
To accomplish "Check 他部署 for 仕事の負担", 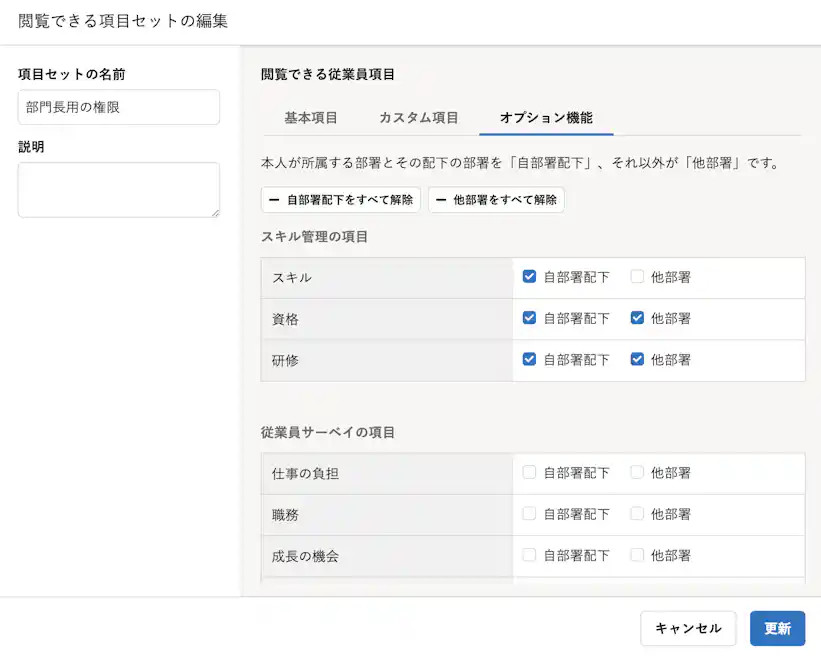I will point(636,472).
